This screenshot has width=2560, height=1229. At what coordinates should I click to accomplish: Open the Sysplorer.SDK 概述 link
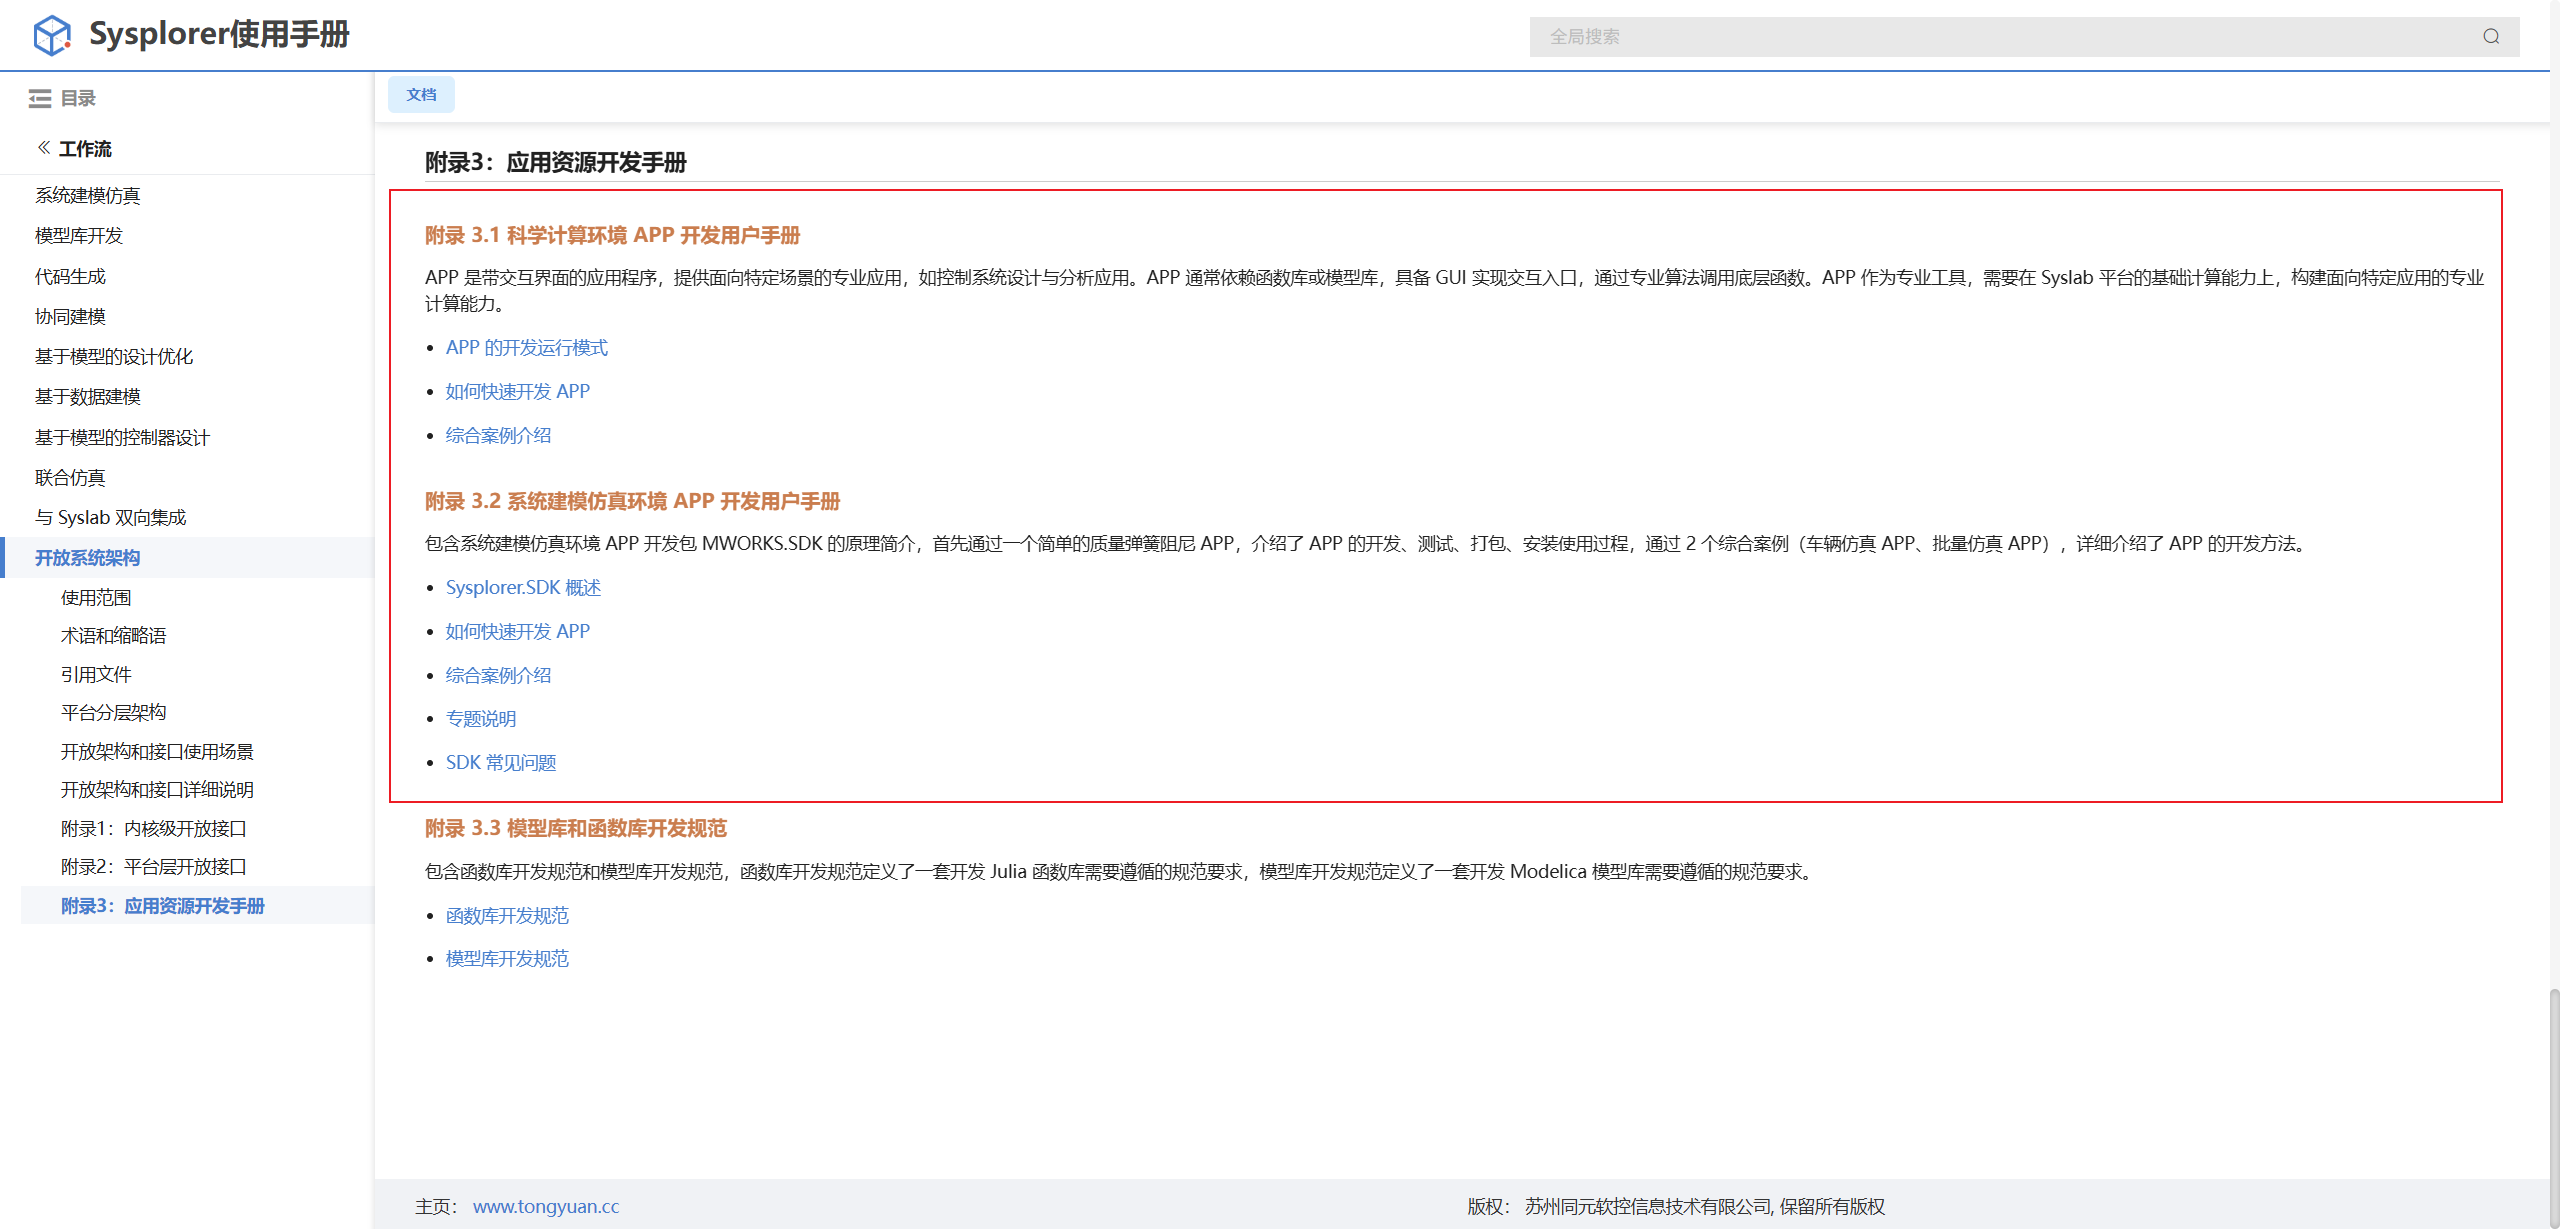523,588
